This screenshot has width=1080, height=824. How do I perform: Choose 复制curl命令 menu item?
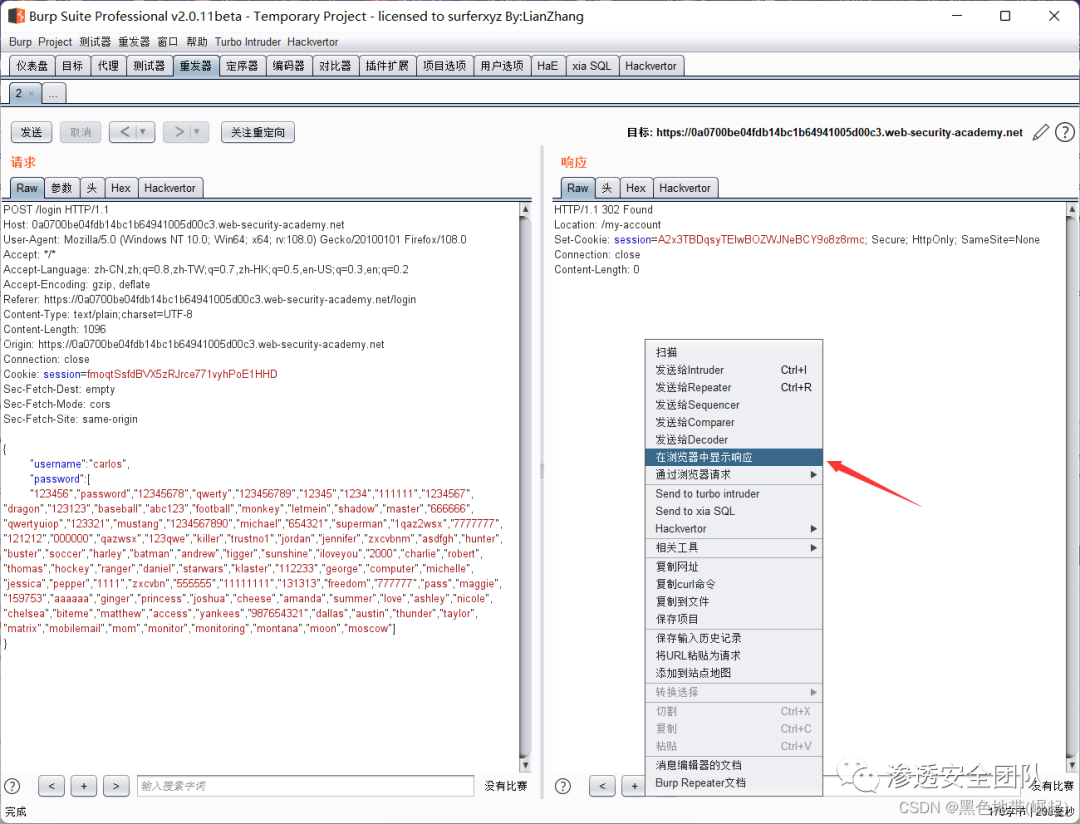click(734, 584)
